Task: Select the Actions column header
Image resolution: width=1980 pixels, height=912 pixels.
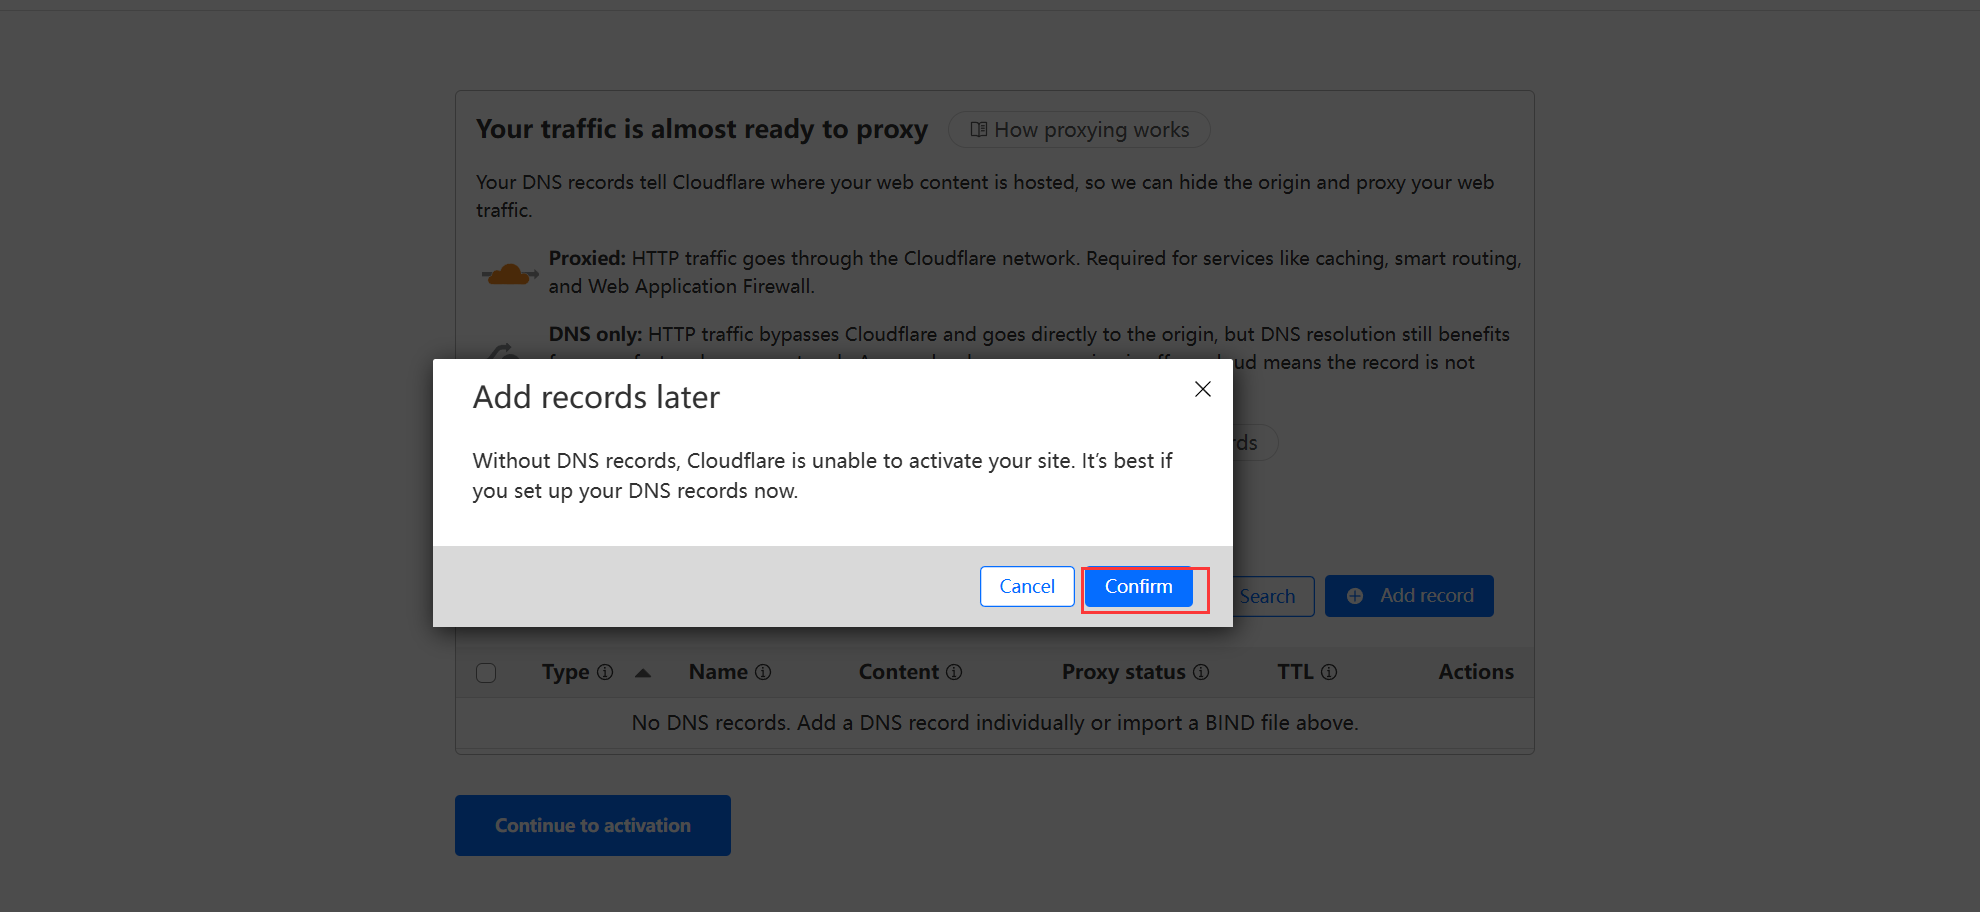Action: pos(1475,672)
